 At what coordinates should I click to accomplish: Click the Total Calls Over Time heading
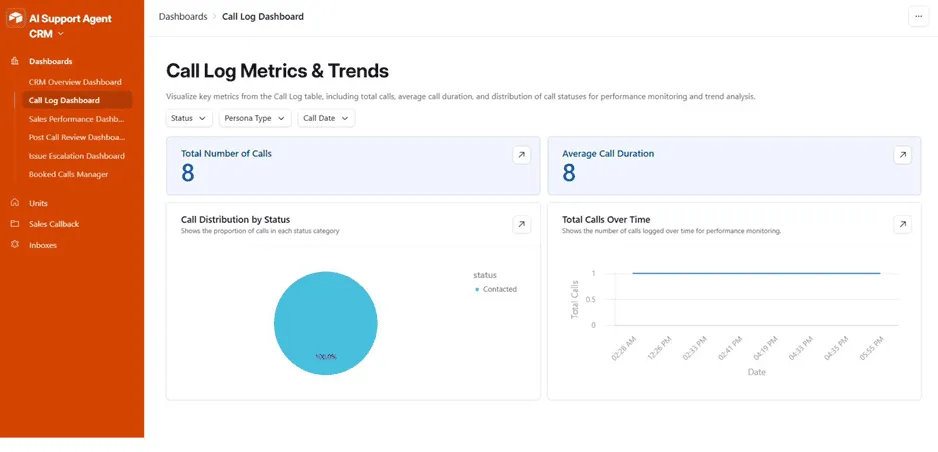(606, 219)
